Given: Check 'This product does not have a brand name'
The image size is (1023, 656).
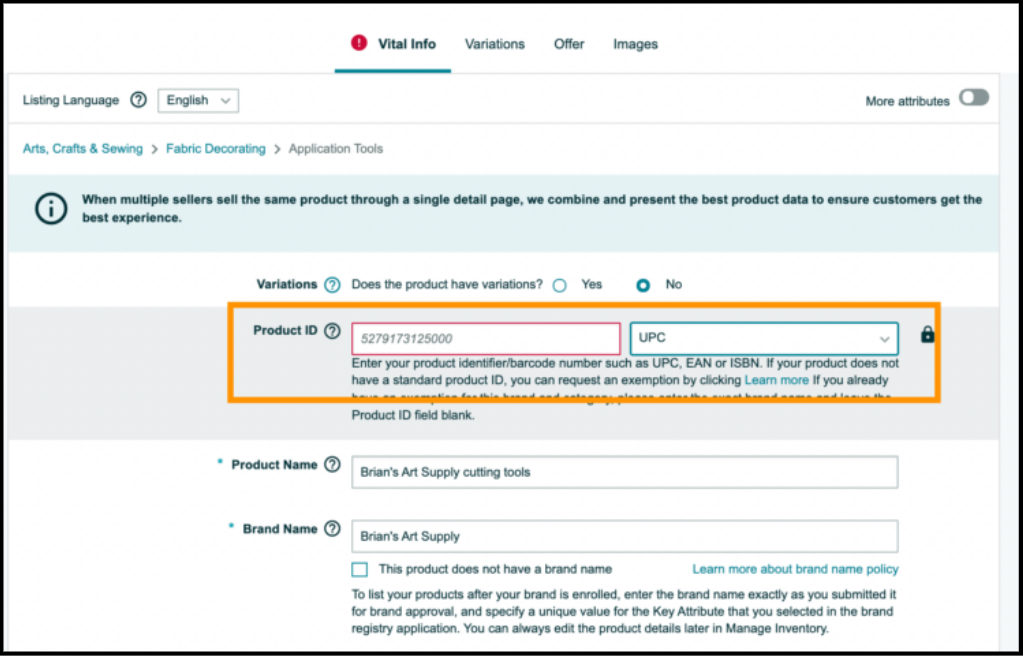Looking at the screenshot, I should point(360,569).
